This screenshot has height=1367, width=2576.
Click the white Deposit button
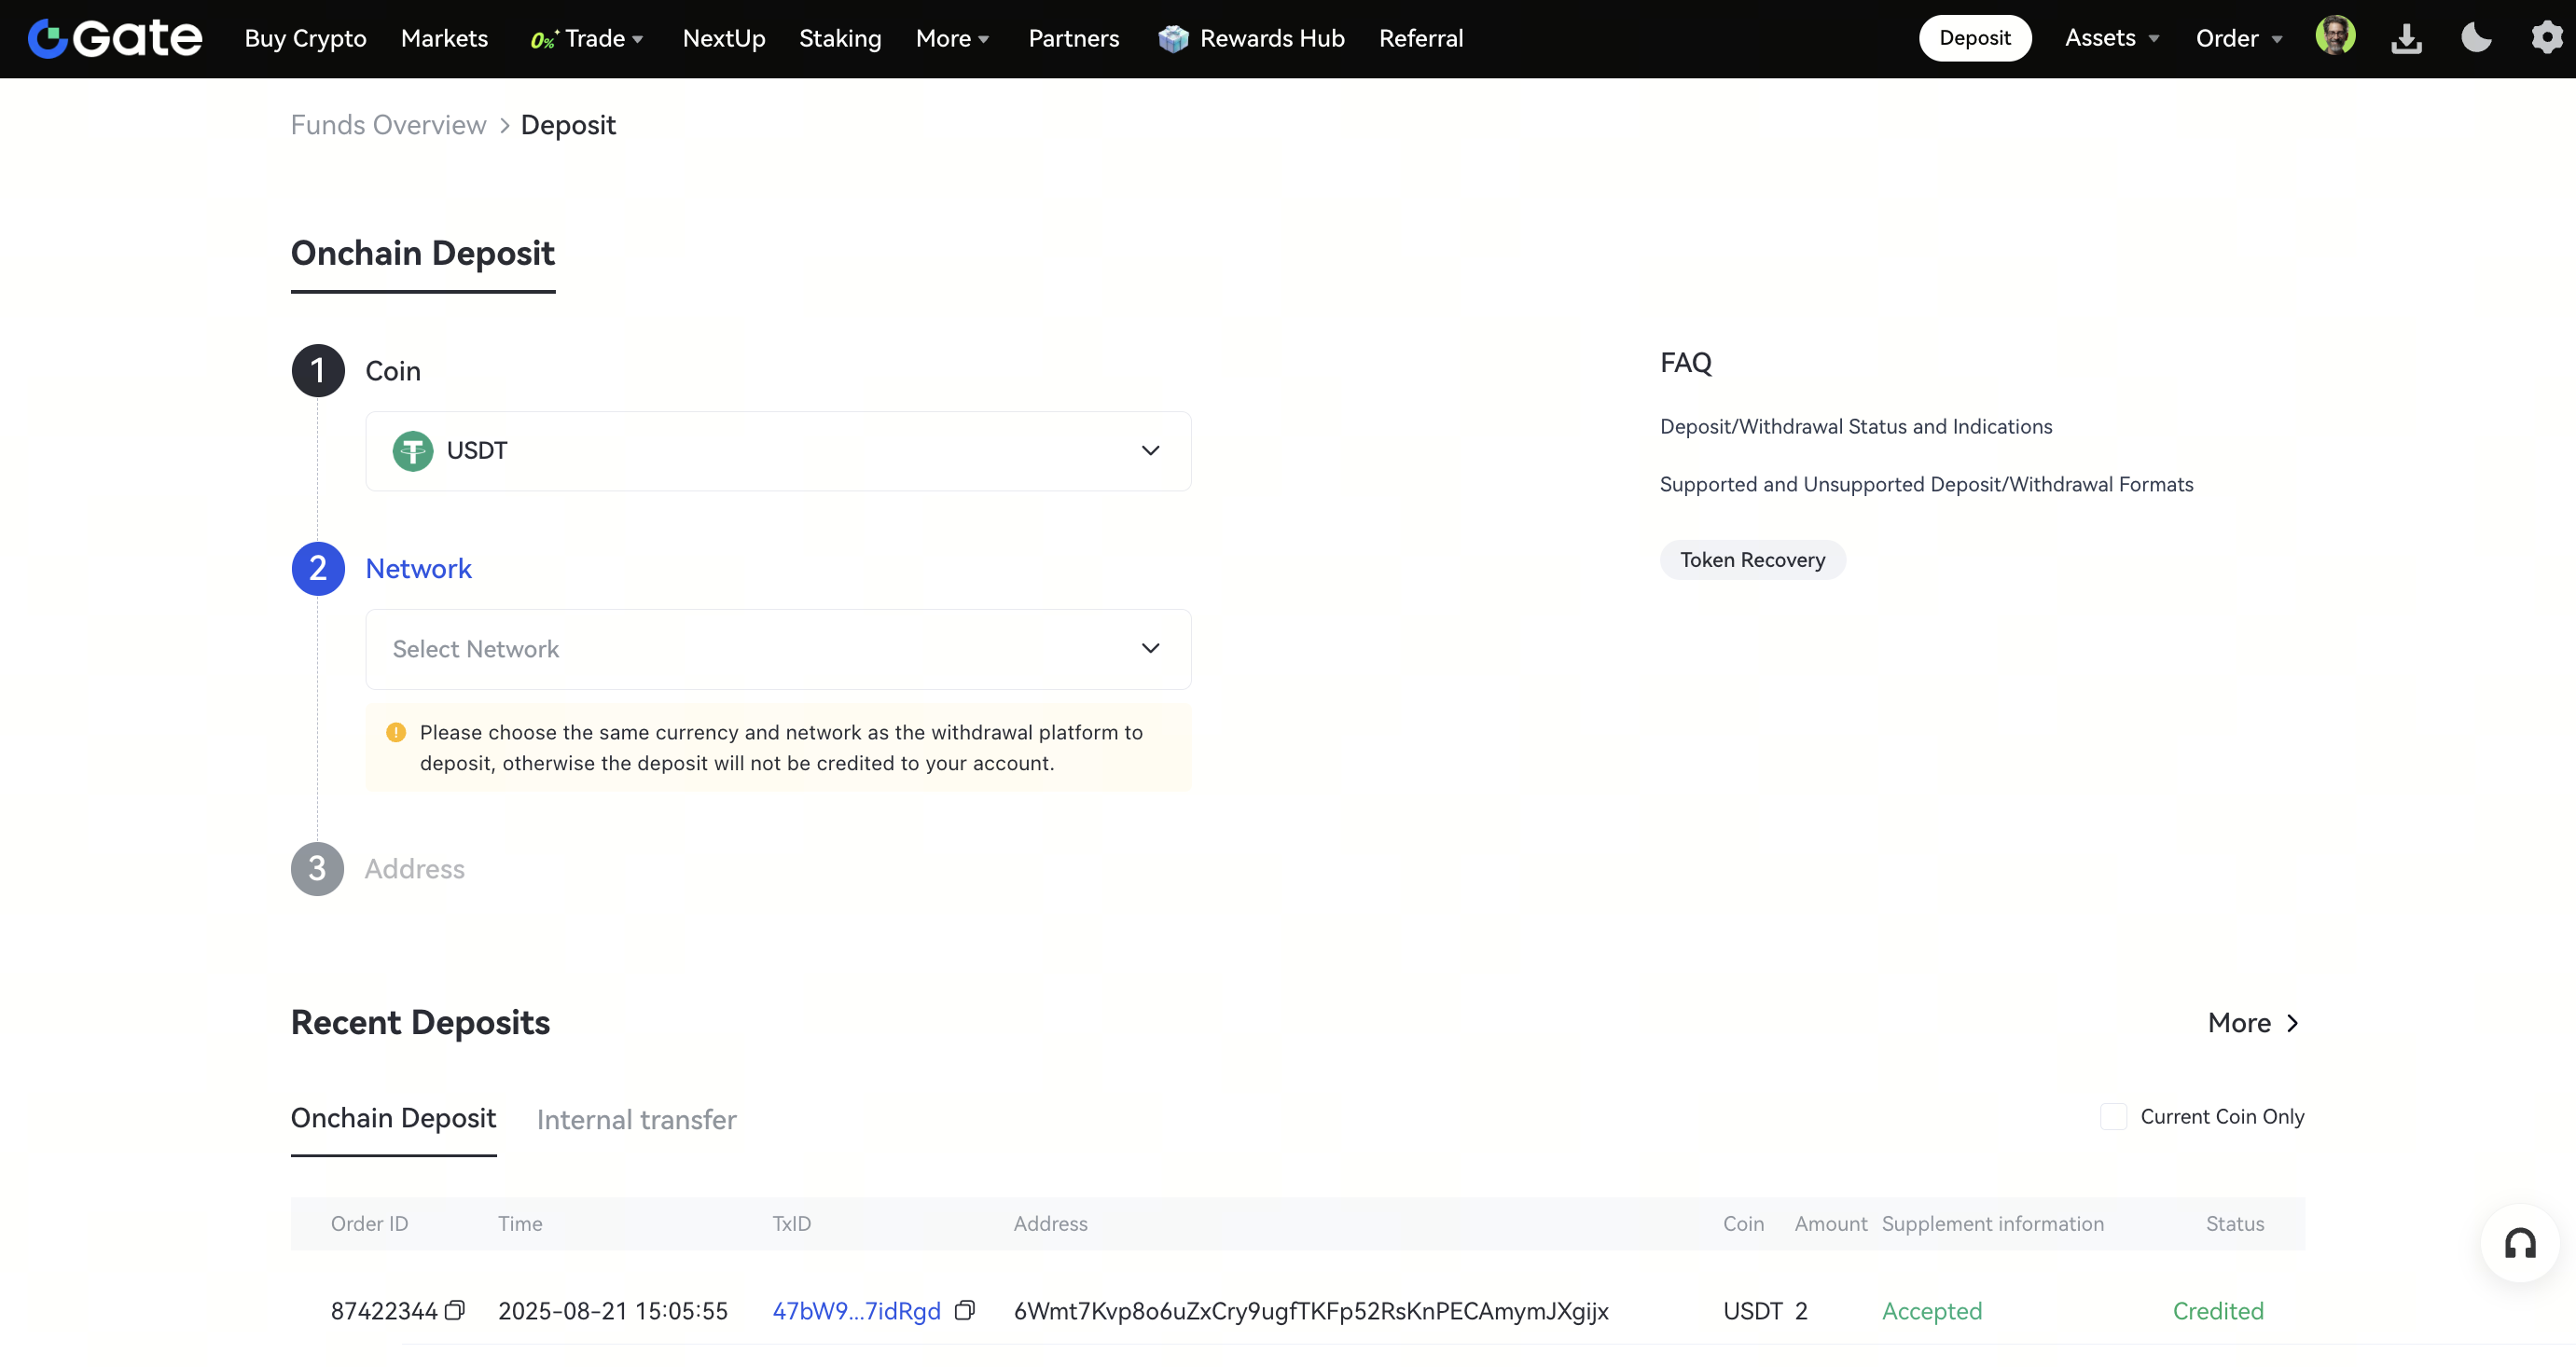[x=1974, y=38]
